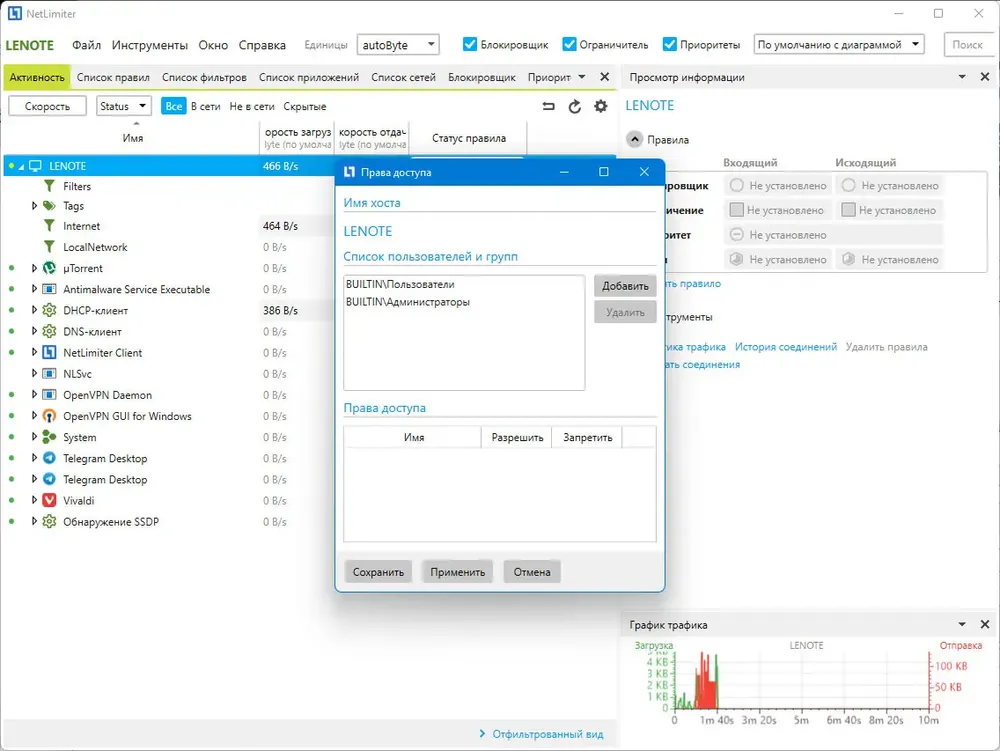Click the NLSvc process icon
The image size is (1000, 751).
[49, 374]
